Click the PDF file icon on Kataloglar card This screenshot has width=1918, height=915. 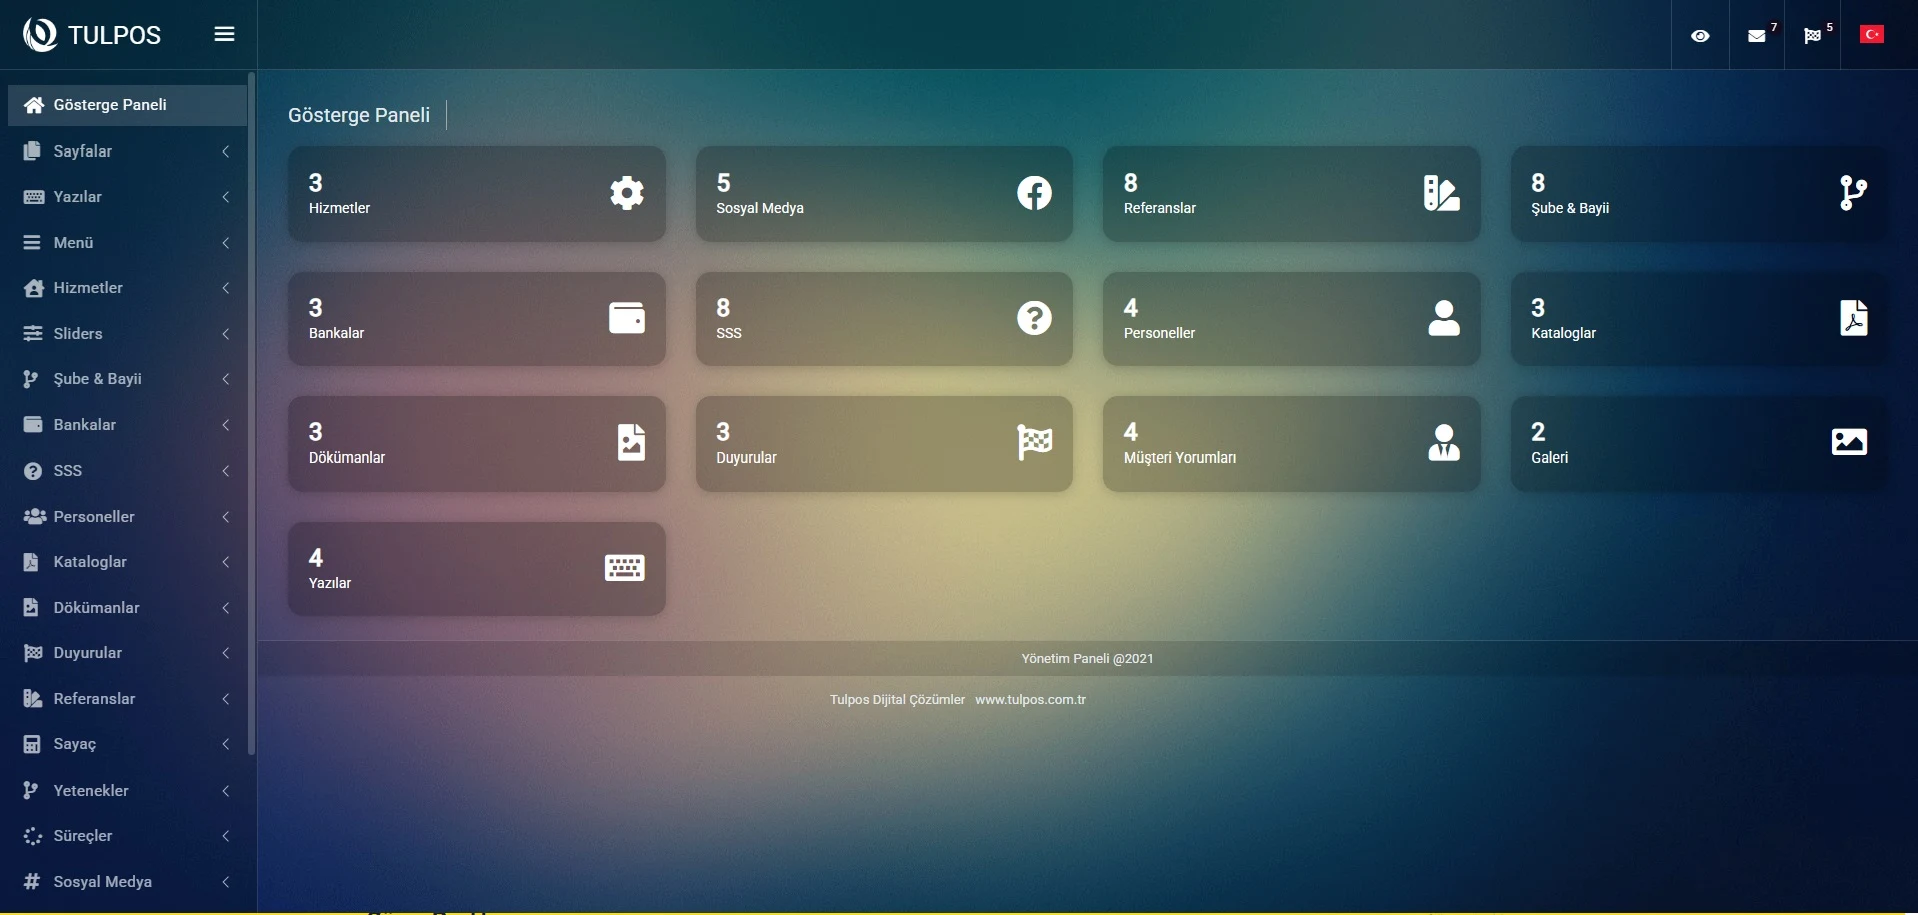(1854, 318)
